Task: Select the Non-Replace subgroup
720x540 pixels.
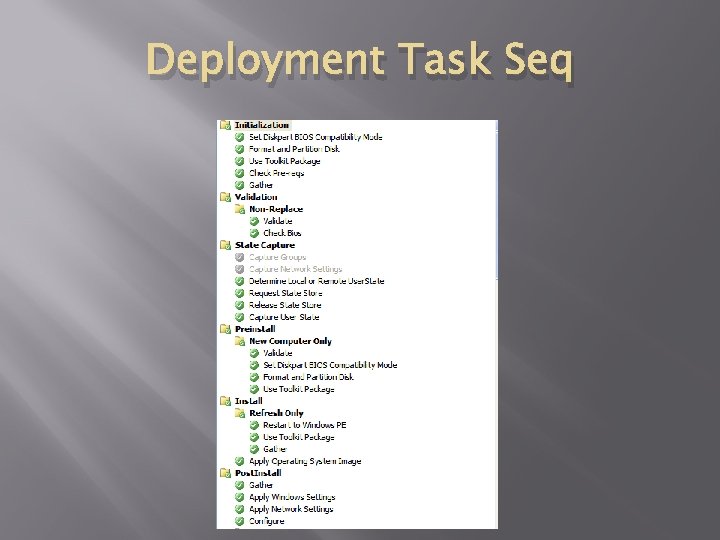Action: click(276, 209)
